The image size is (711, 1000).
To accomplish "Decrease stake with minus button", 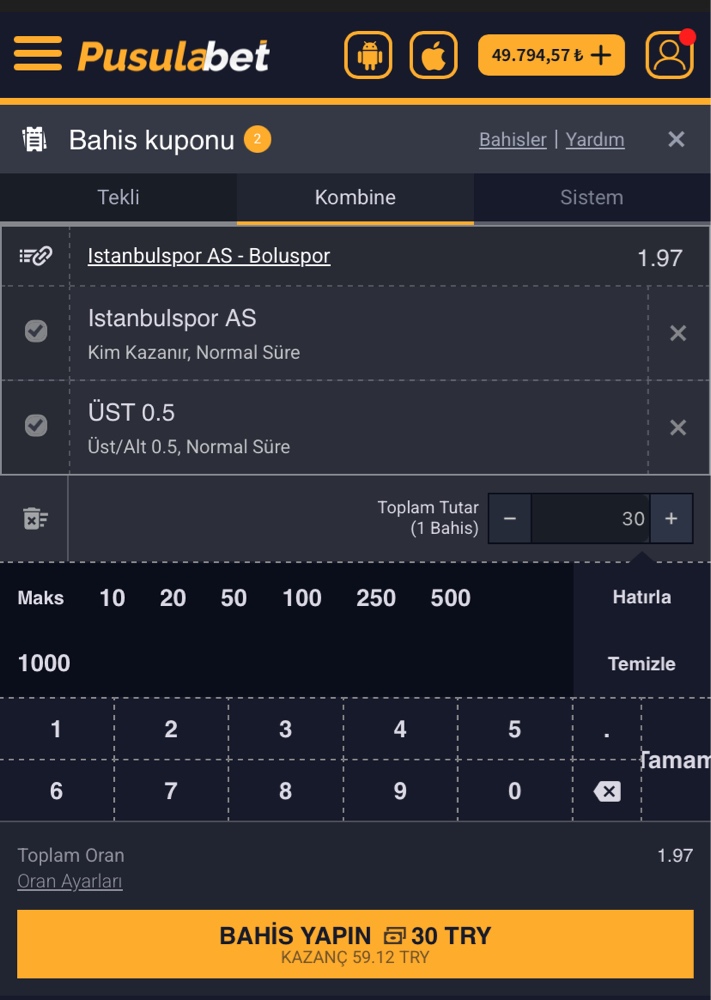I will coord(510,518).
